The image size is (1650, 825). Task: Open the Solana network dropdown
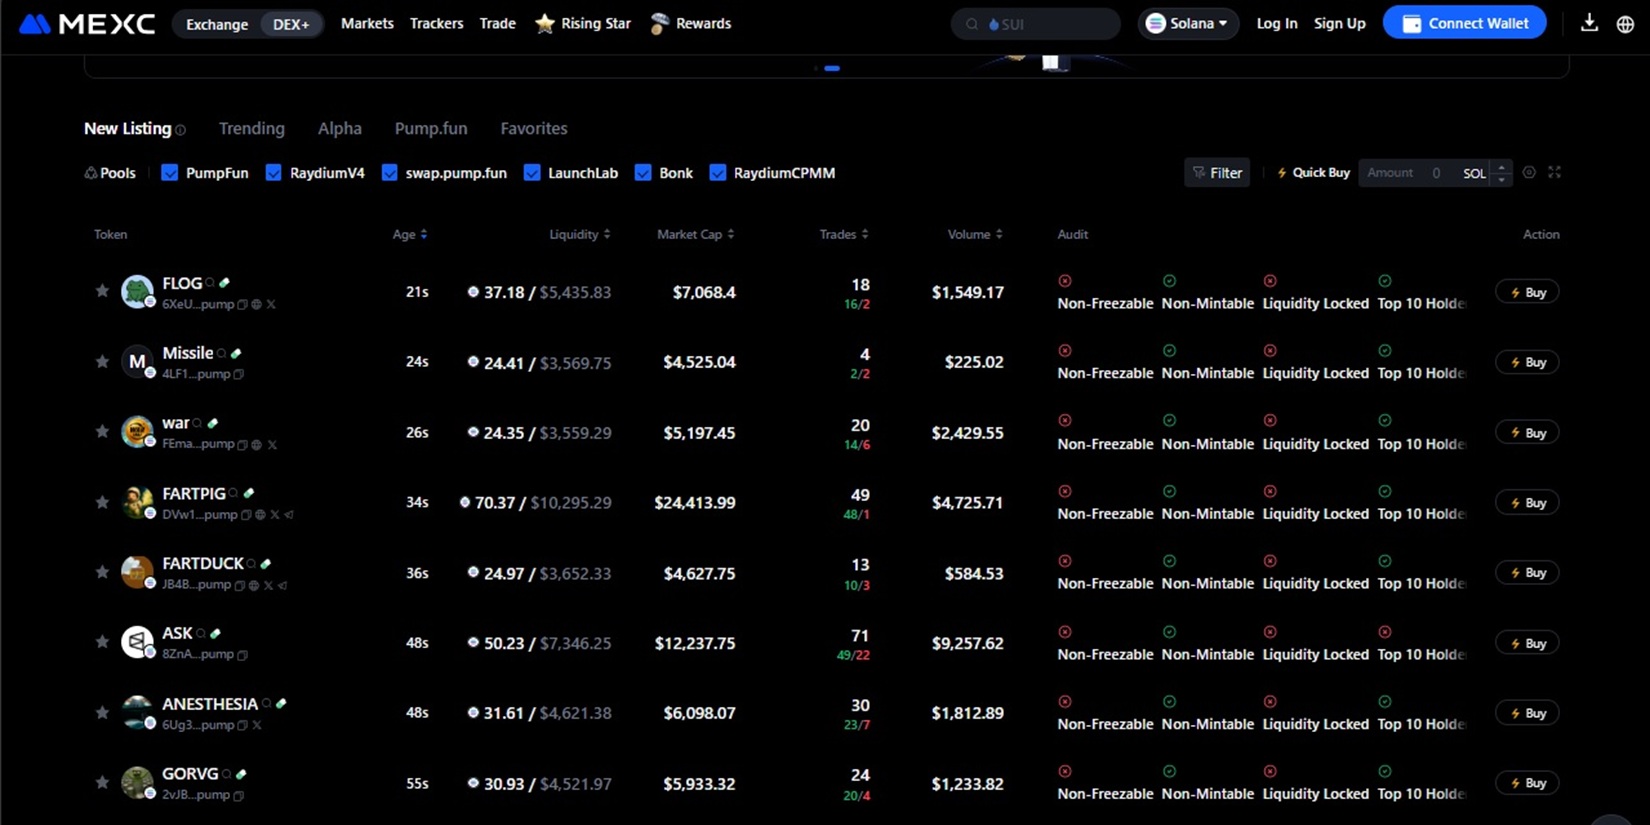point(1188,23)
